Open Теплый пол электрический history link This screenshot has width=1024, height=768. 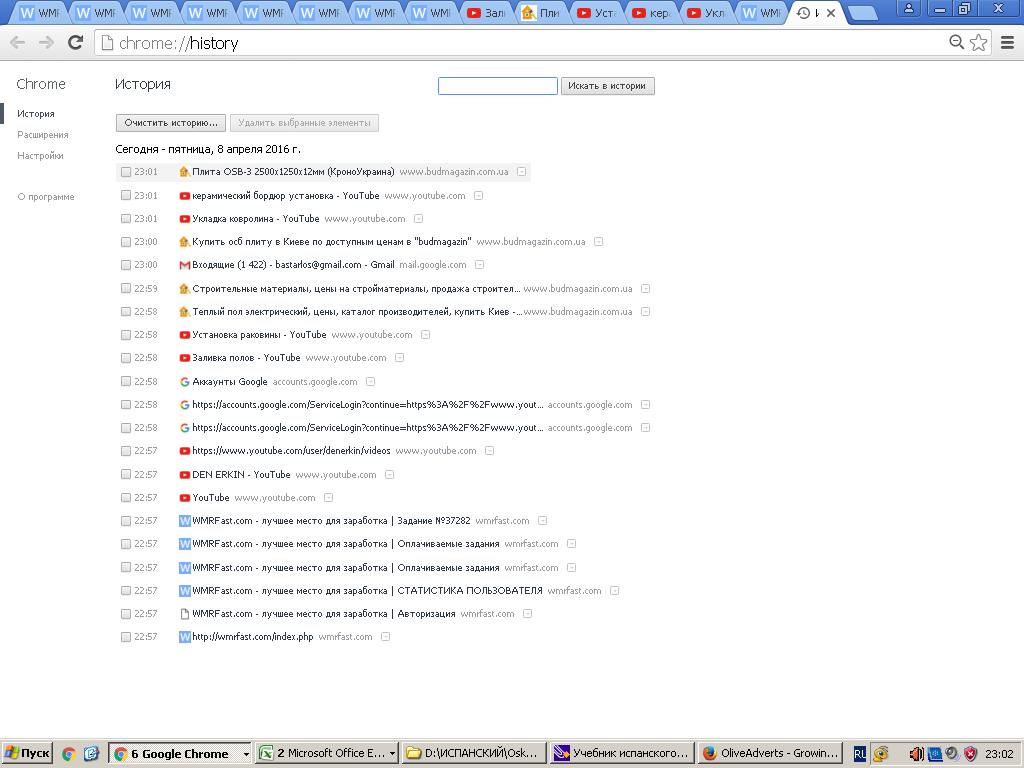357,312
